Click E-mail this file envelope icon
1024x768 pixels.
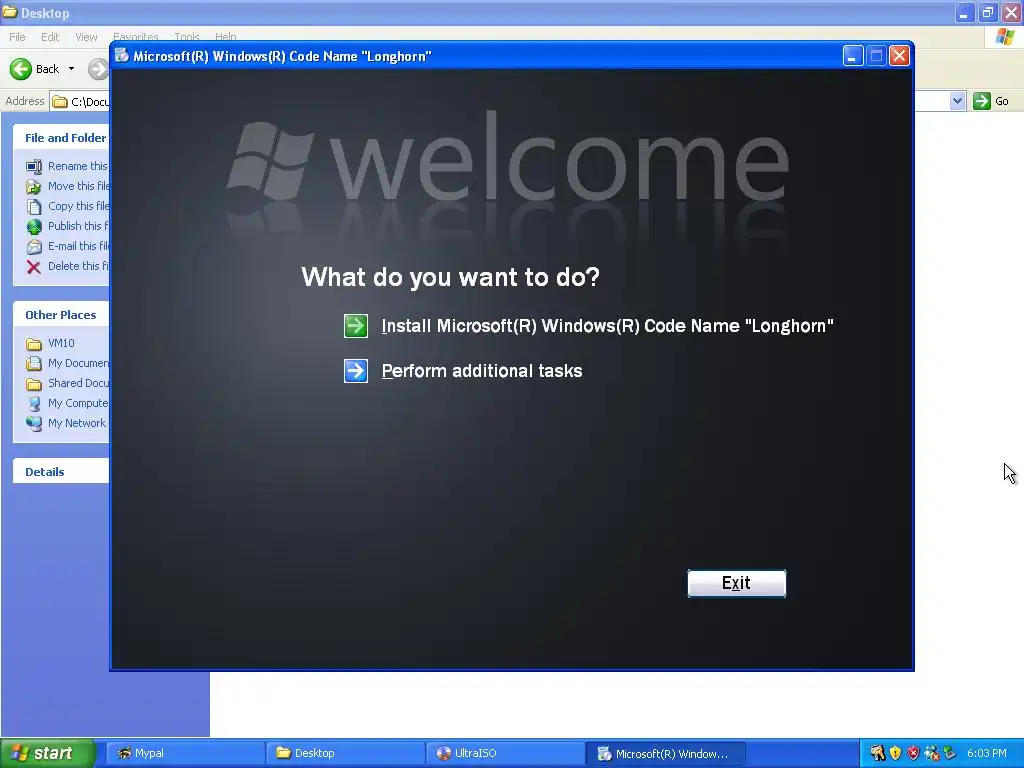coord(34,247)
